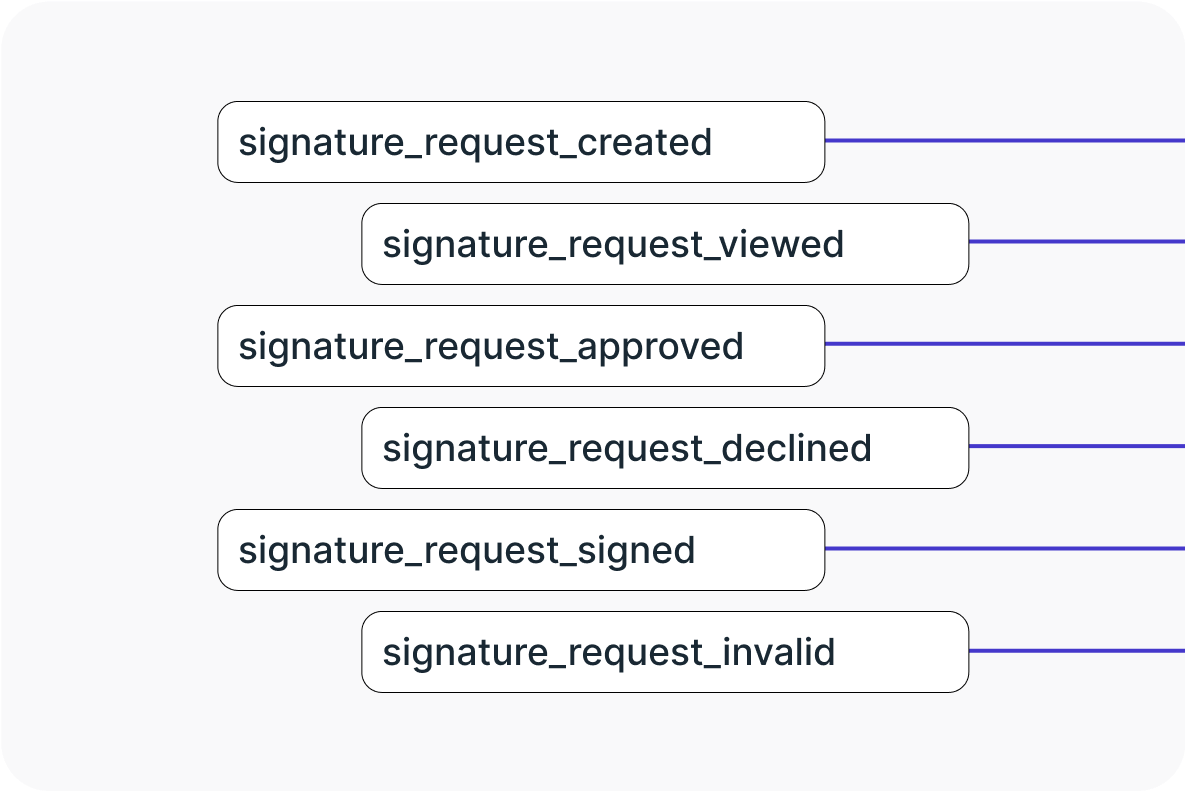Click the word "signed" in its event label
Viewport: 1185px width, 791px height.
(x=638, y=550)
